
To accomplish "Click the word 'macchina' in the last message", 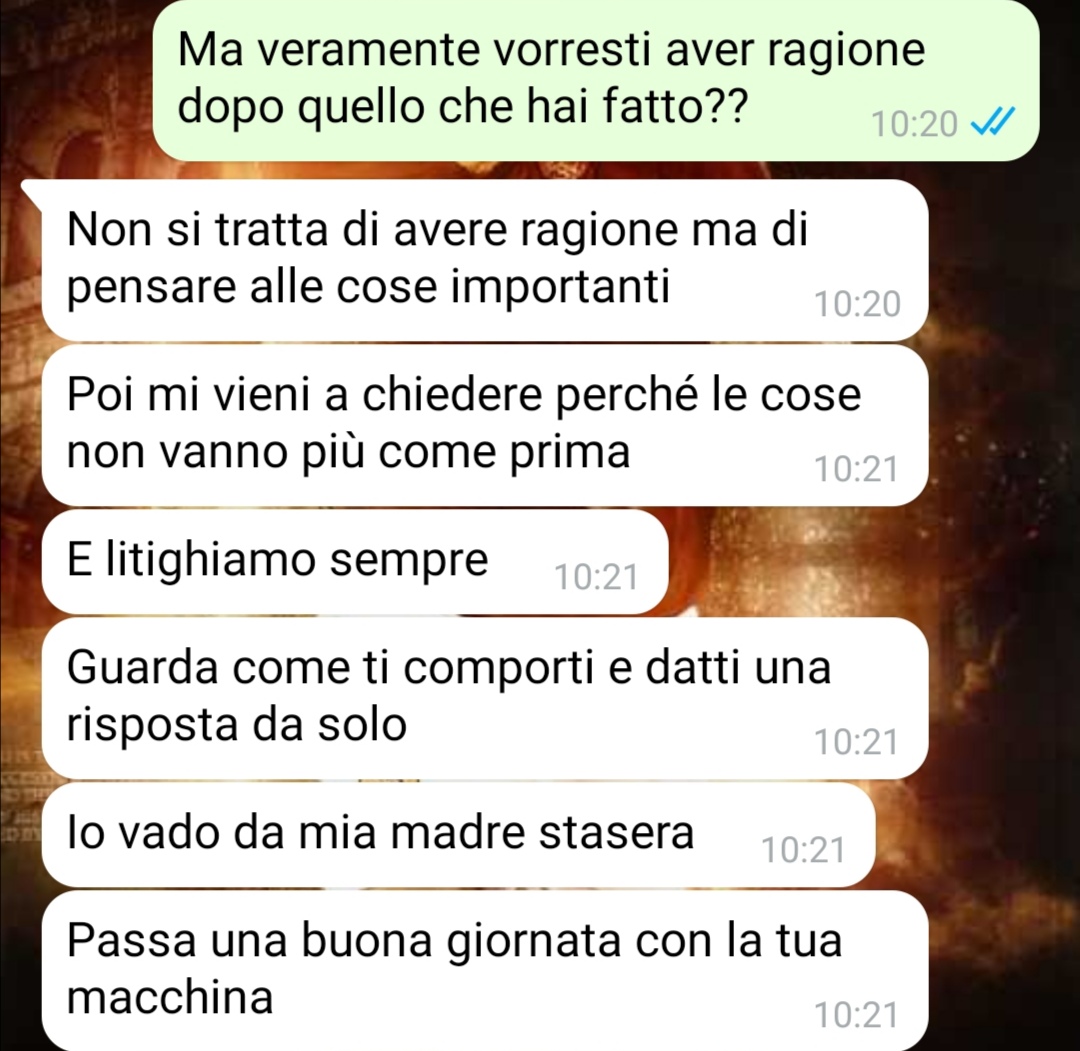I will 170,997.
